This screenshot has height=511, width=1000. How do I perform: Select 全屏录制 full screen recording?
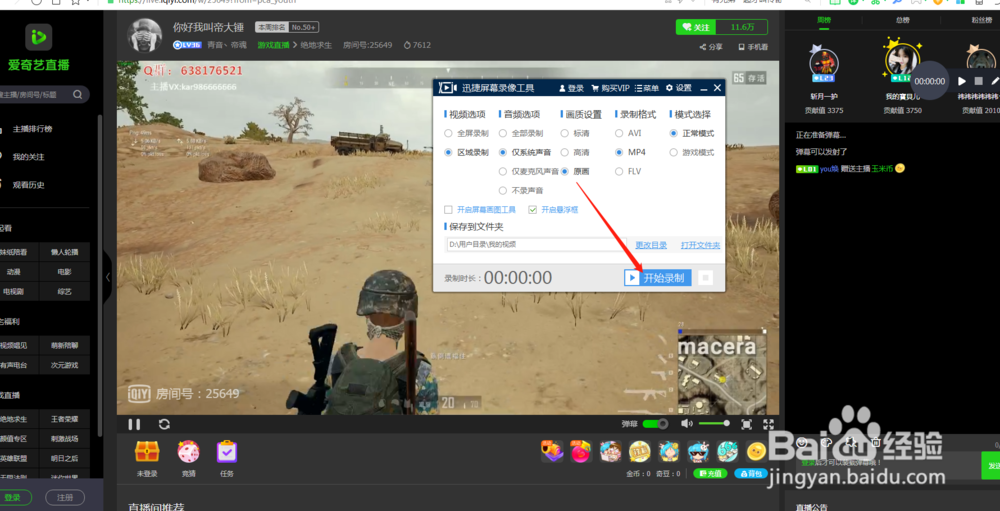(467, 133)
